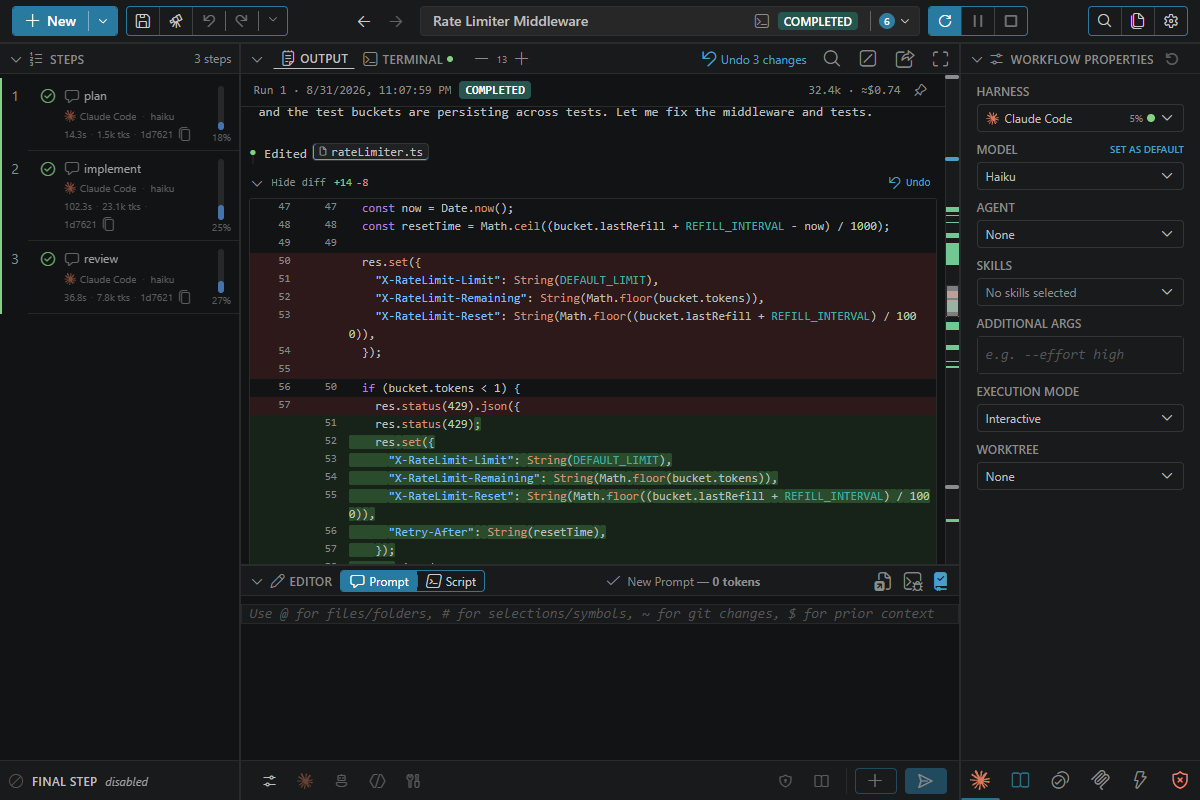1200x800 pixels.
Task: Go back with the left arrow
Action: (x=364, y=21)
